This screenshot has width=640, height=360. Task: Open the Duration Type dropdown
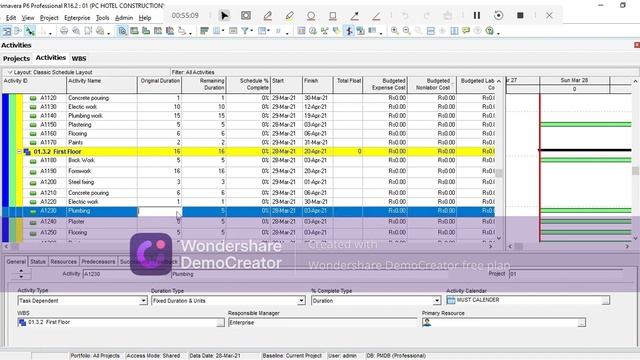(x=301, y=301)
